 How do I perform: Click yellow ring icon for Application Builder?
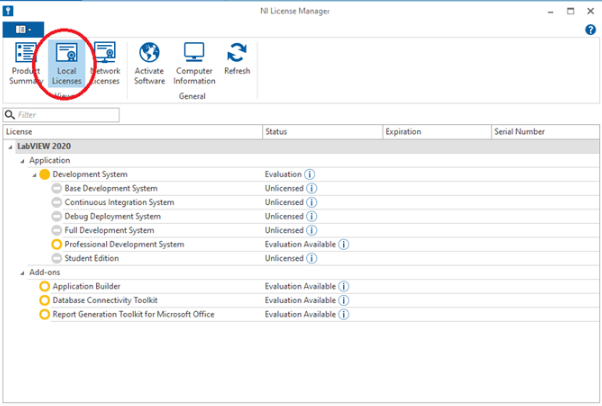45,287
